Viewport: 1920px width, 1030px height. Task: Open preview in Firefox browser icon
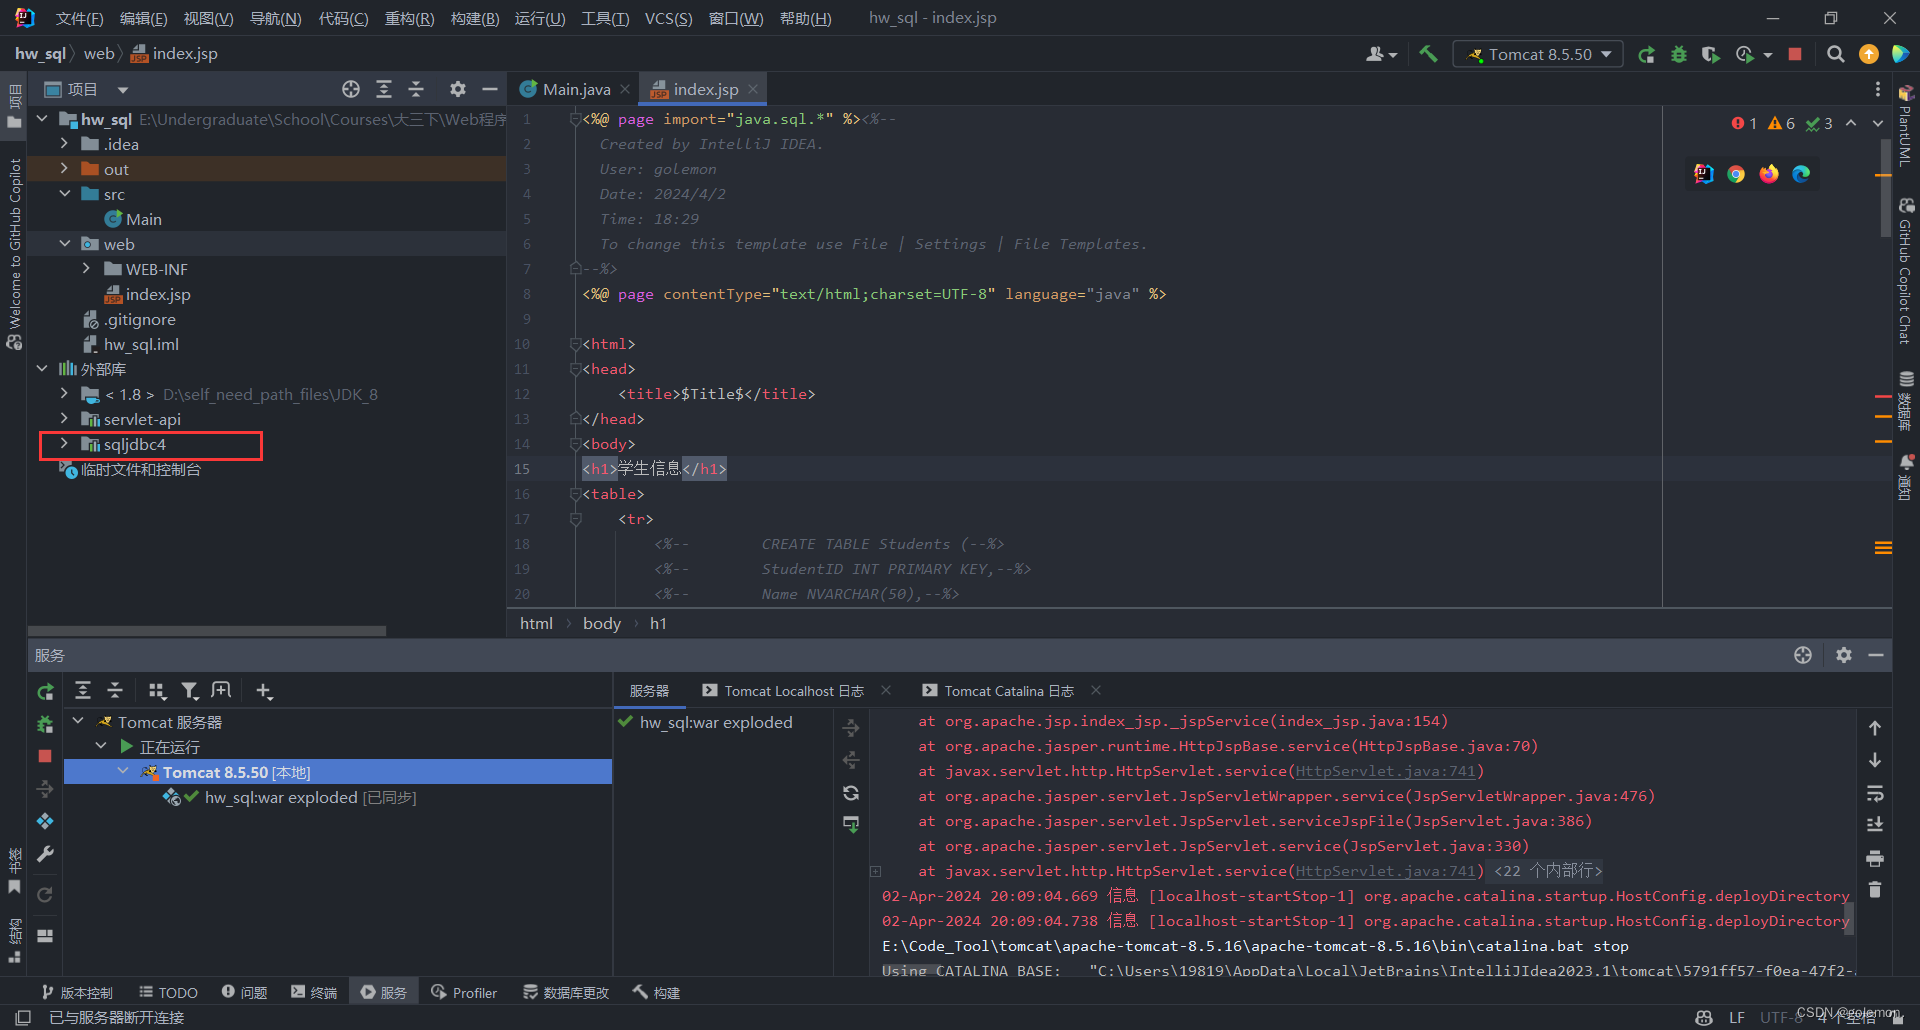1769,174
